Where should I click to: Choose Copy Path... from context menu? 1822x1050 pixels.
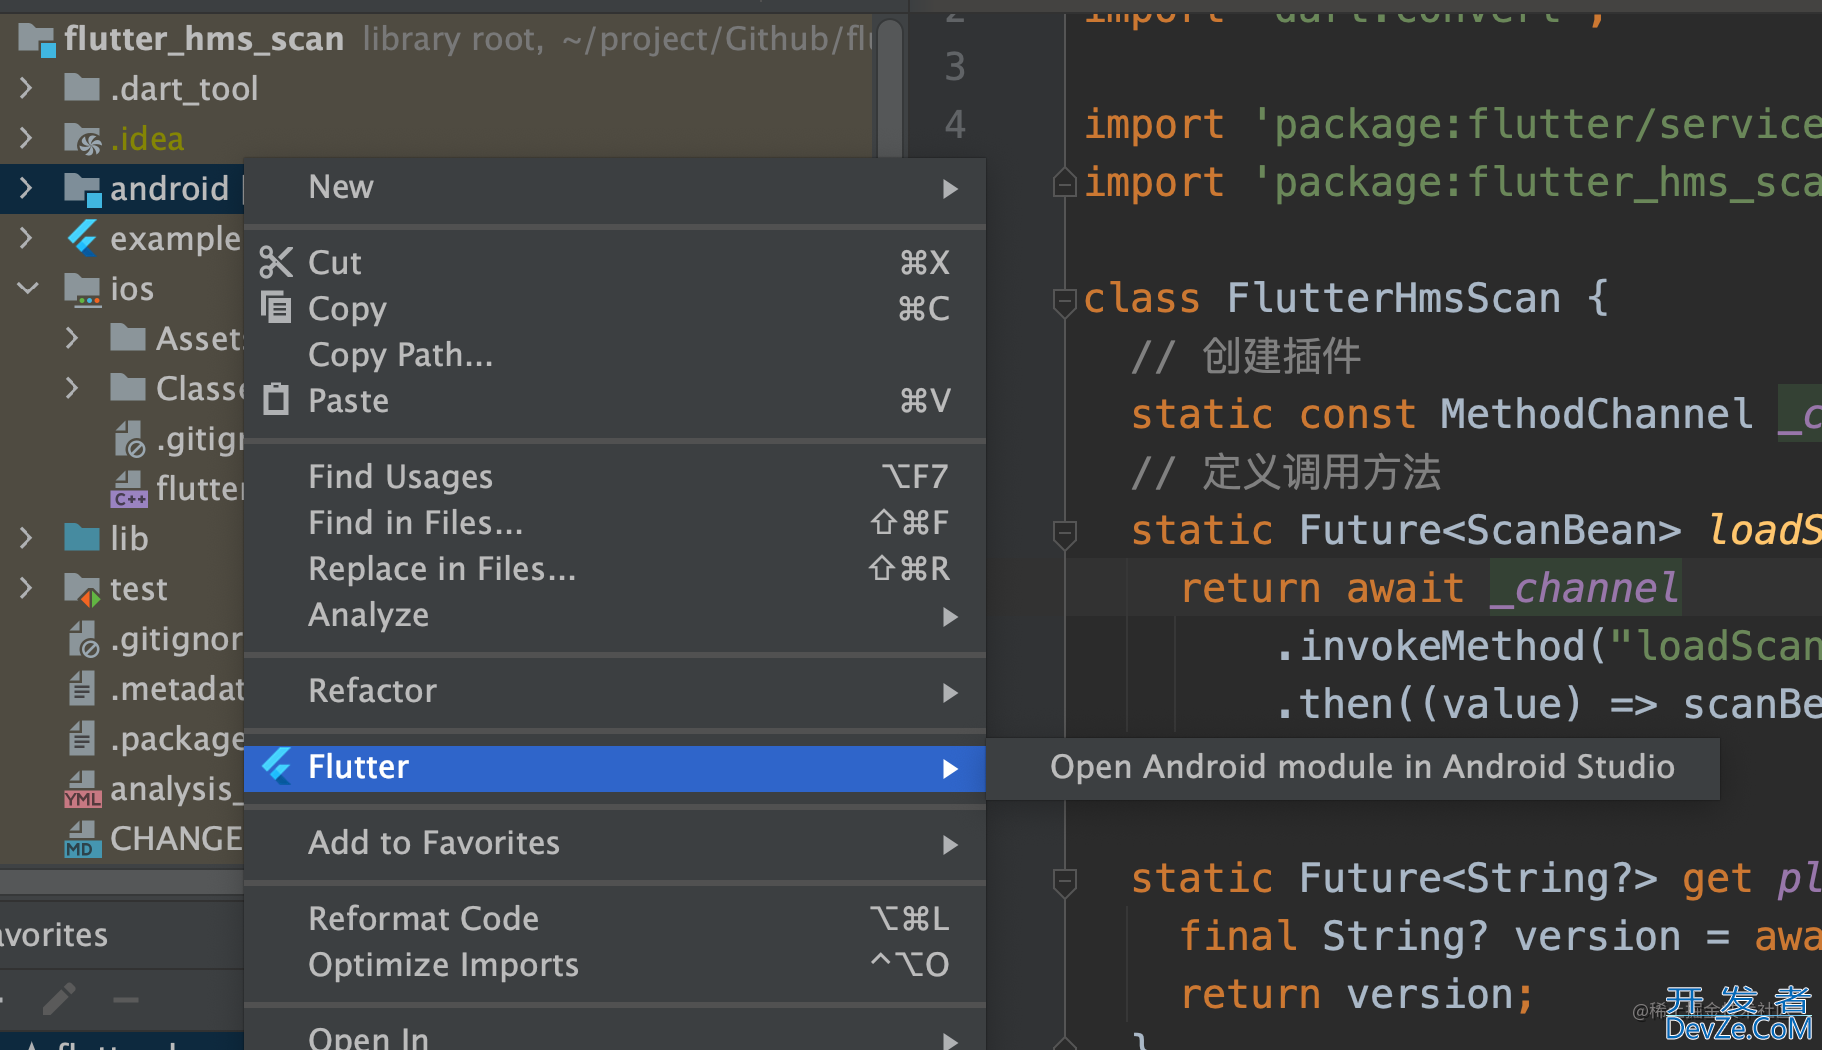click(614, 354)
